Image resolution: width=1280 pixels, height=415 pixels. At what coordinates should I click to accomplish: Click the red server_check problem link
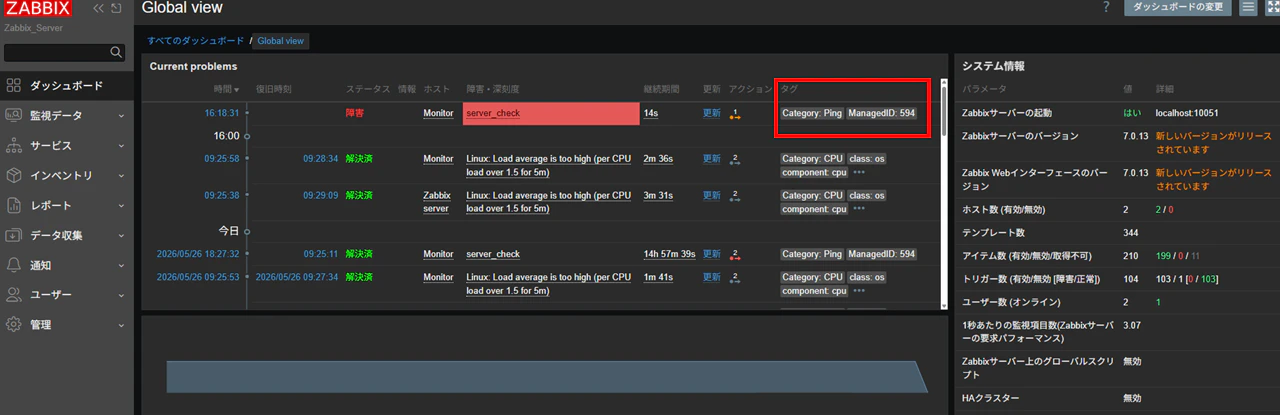493,113
